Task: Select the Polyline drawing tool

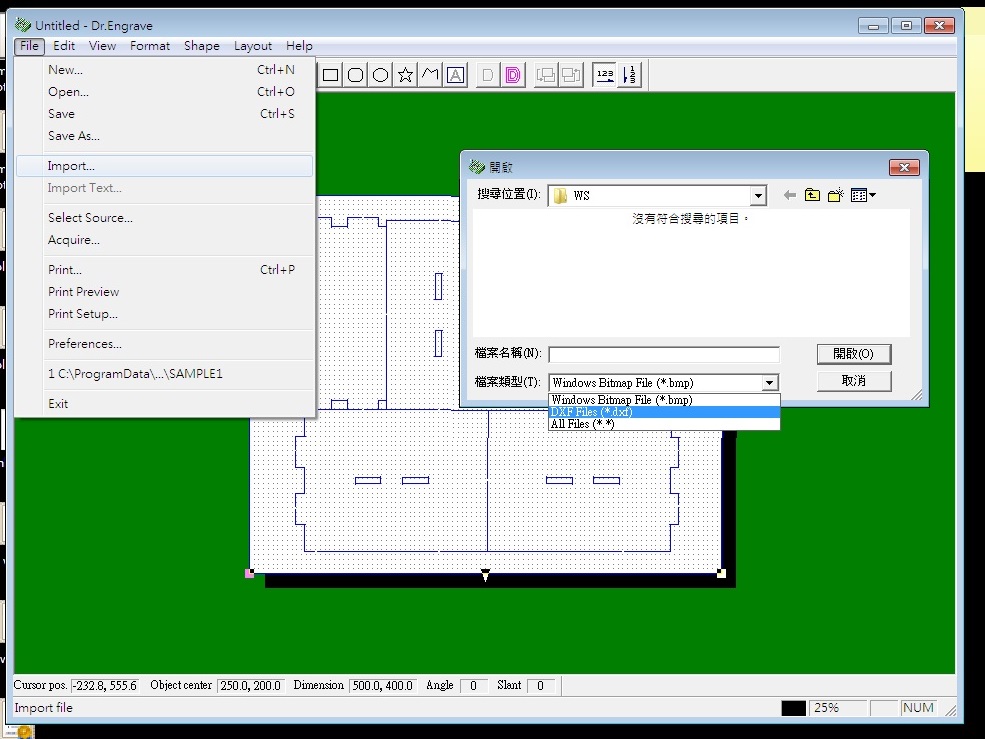Action: click(430, 75)
